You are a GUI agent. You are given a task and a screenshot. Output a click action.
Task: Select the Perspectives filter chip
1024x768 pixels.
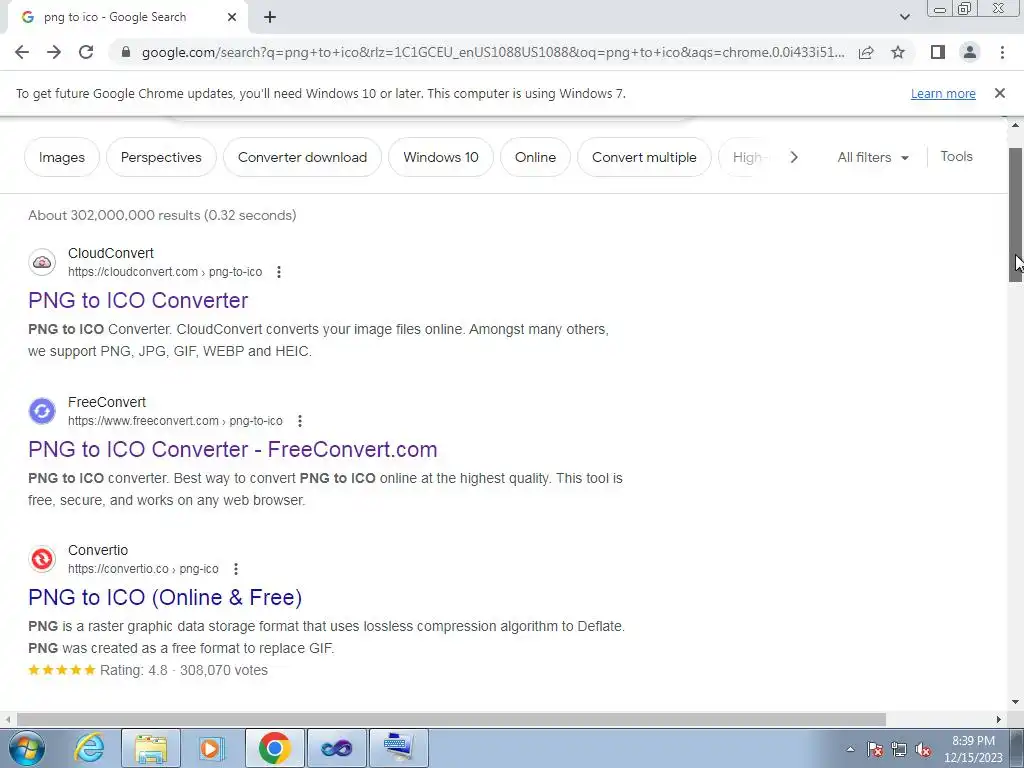pyautogui.click(x=161, y=157)
